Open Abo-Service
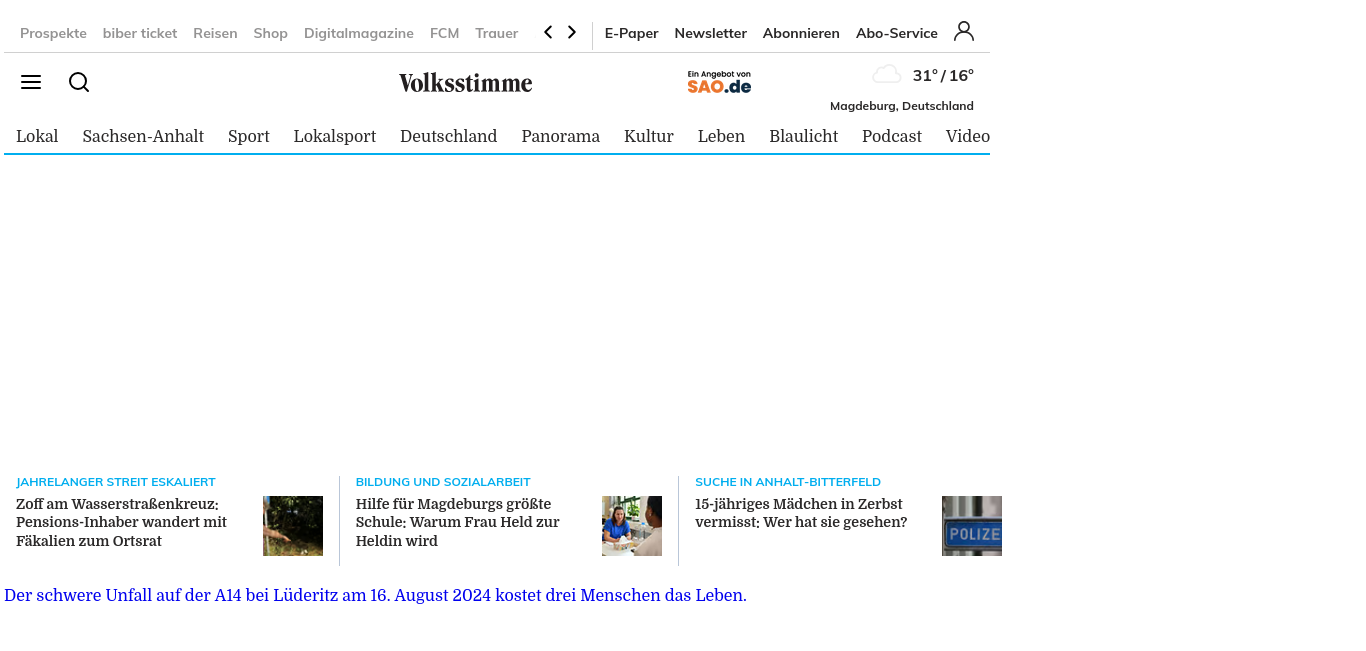This screenshot has width=1366, height=651. [x=897, y=33]
